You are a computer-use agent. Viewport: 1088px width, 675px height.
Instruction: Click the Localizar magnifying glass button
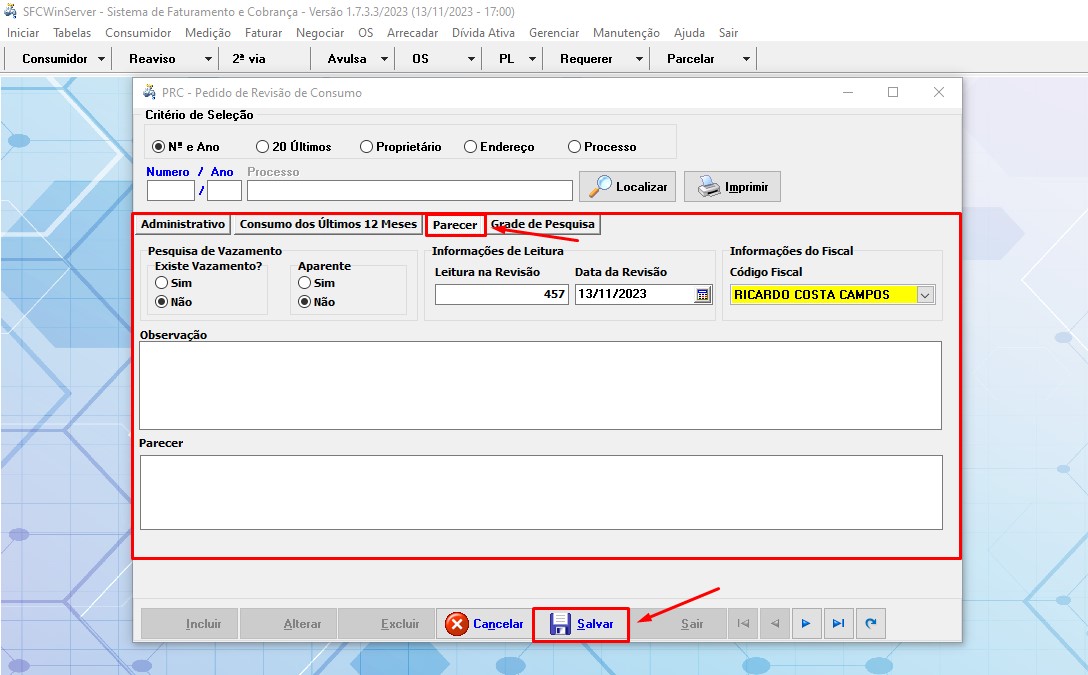pyautogui.click(x=627, y=187)
